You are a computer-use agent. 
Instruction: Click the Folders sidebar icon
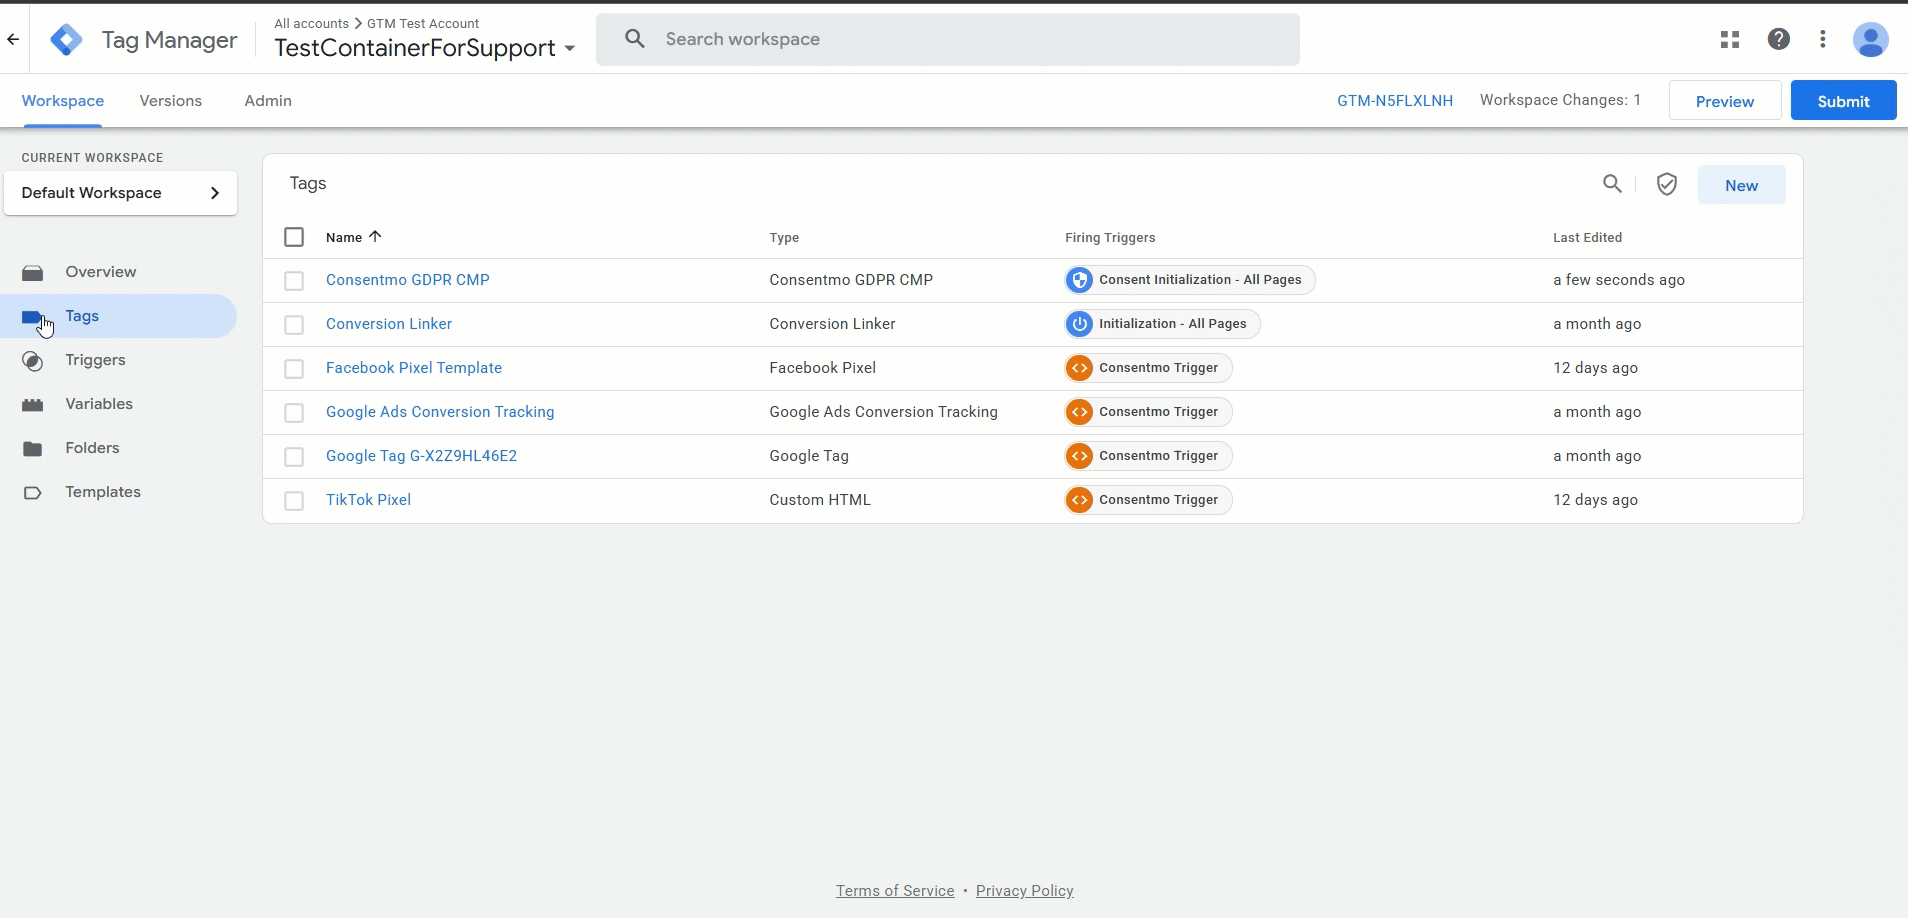[33, 449]
